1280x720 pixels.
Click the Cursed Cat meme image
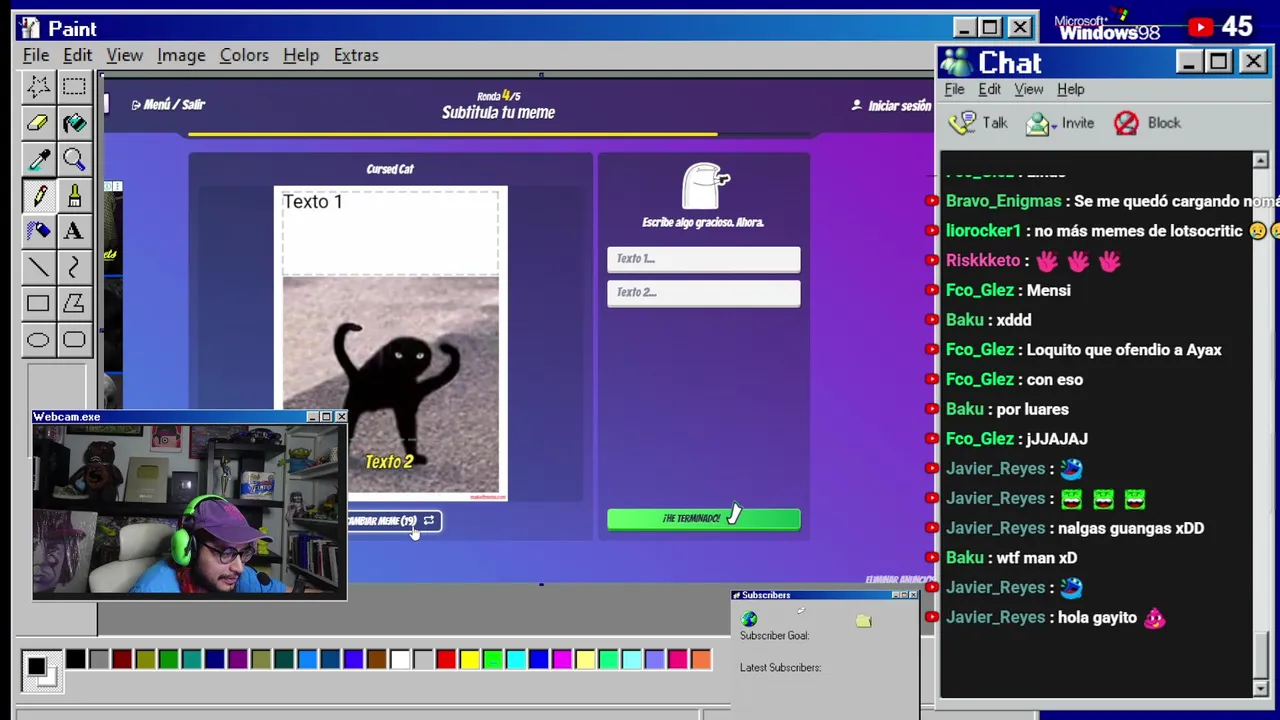tap(390, 343)
